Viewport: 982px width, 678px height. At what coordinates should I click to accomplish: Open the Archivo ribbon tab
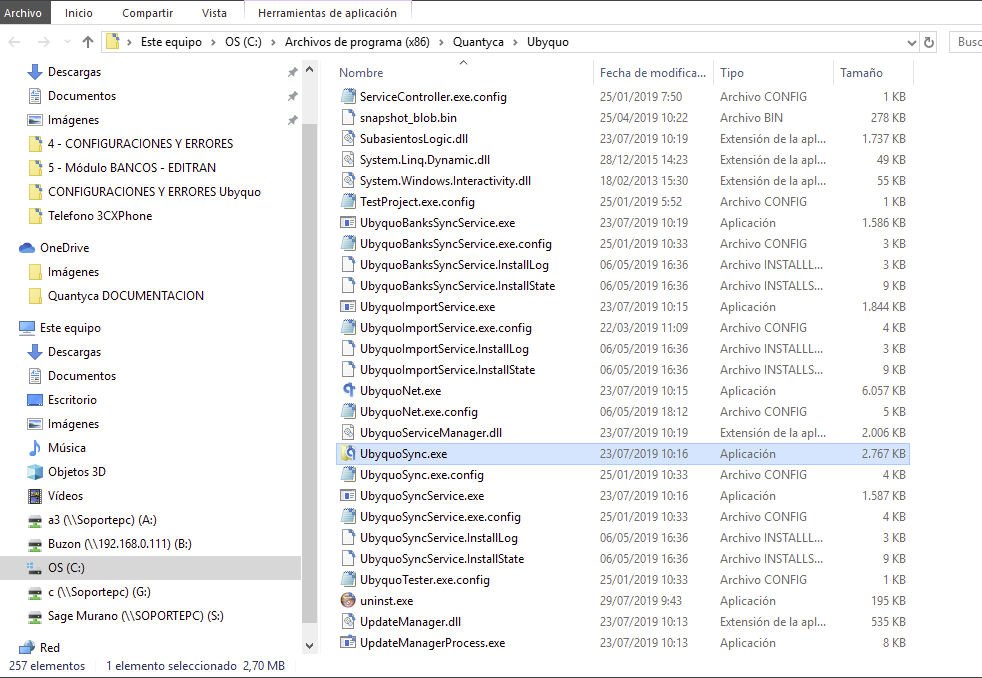23,13
